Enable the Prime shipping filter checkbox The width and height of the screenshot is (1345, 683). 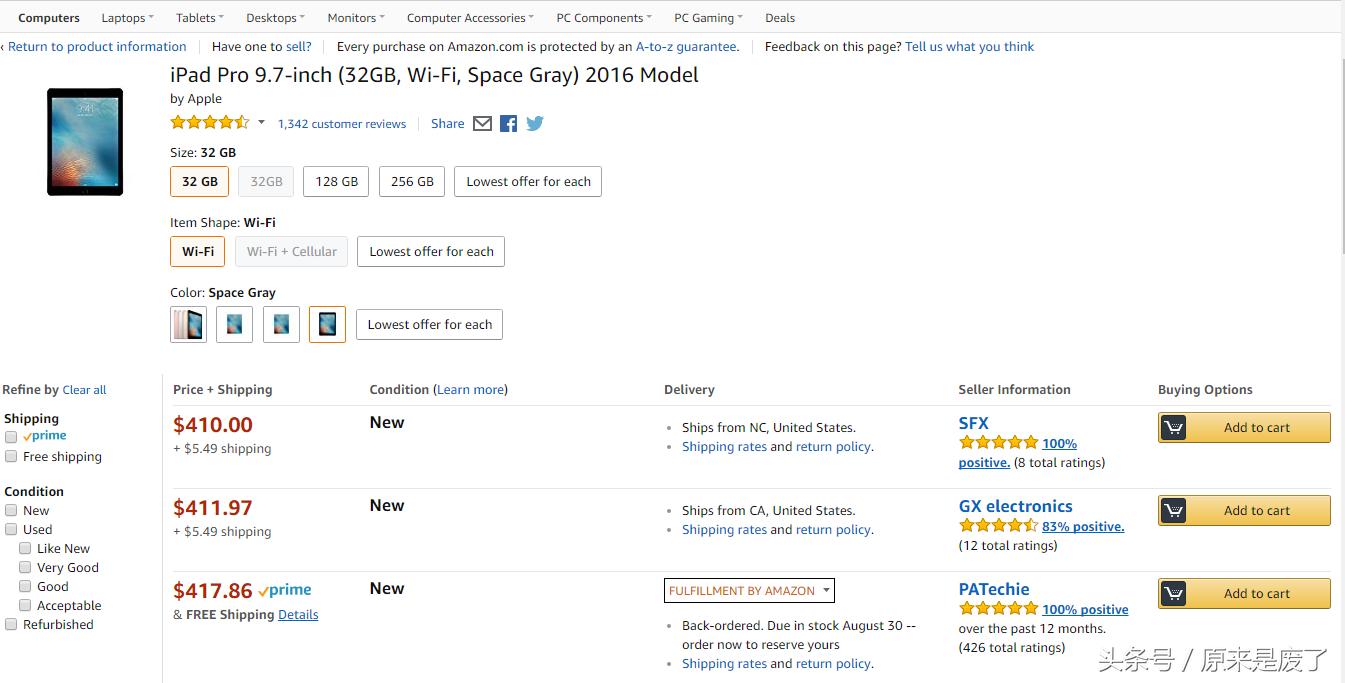[11, 437]
